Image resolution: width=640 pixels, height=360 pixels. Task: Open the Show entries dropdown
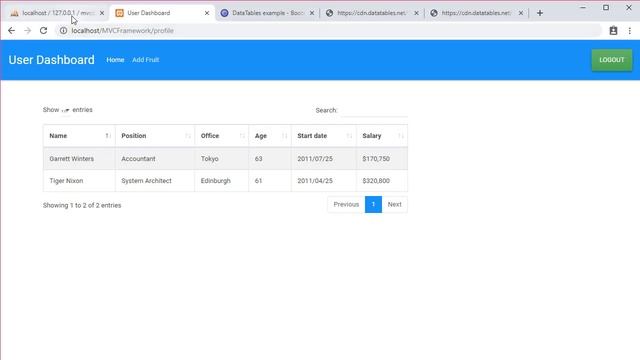66,110
